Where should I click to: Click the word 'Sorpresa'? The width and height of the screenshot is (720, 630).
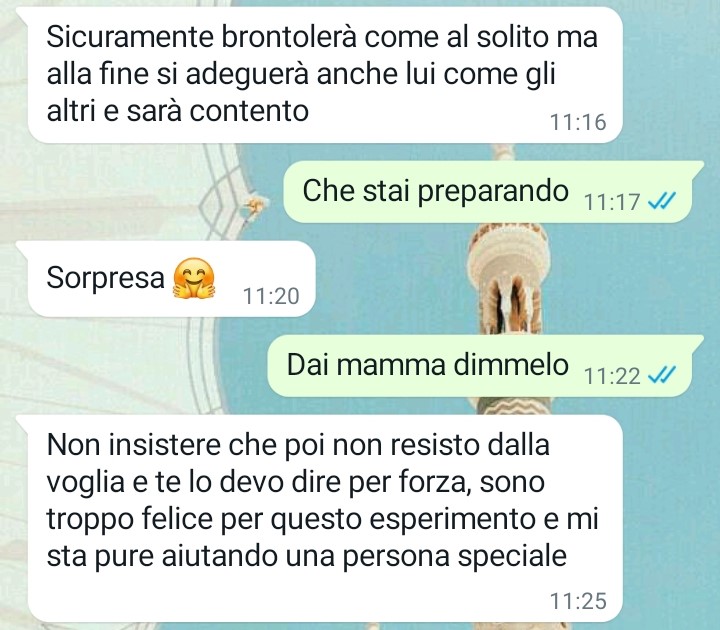point(106,278)
